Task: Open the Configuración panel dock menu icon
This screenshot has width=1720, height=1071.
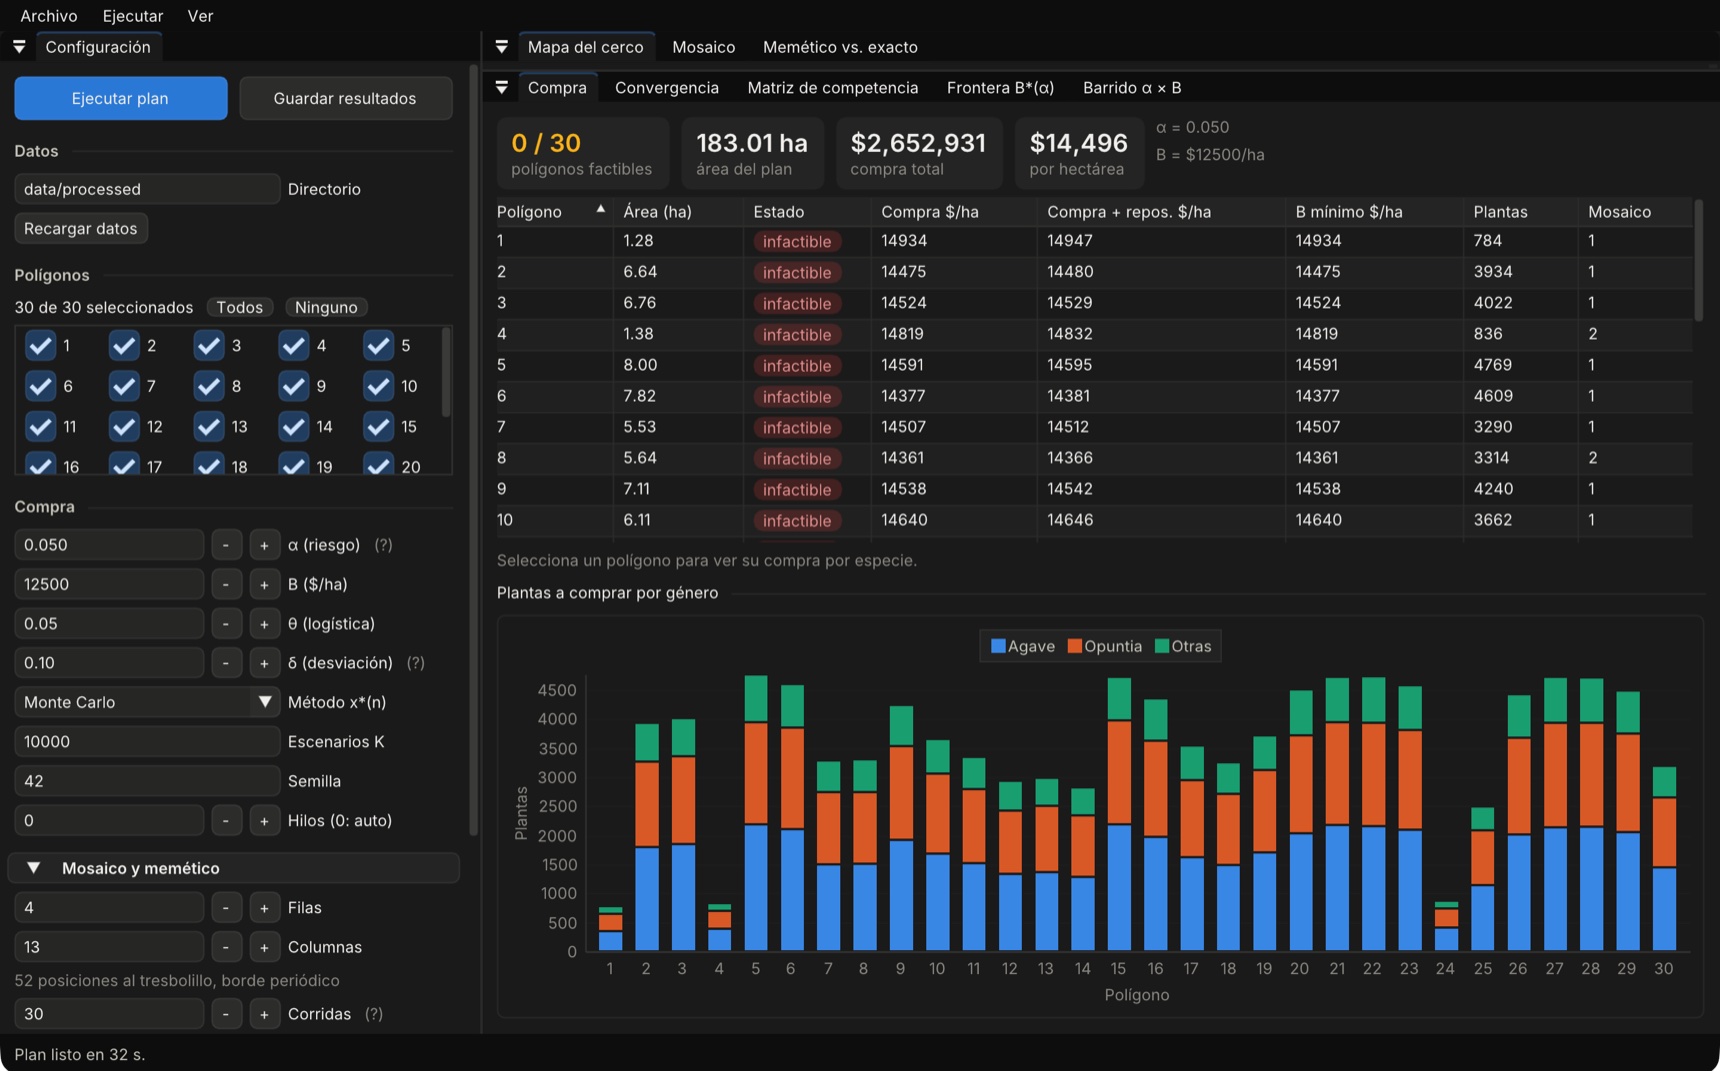Action: (19, 47)
